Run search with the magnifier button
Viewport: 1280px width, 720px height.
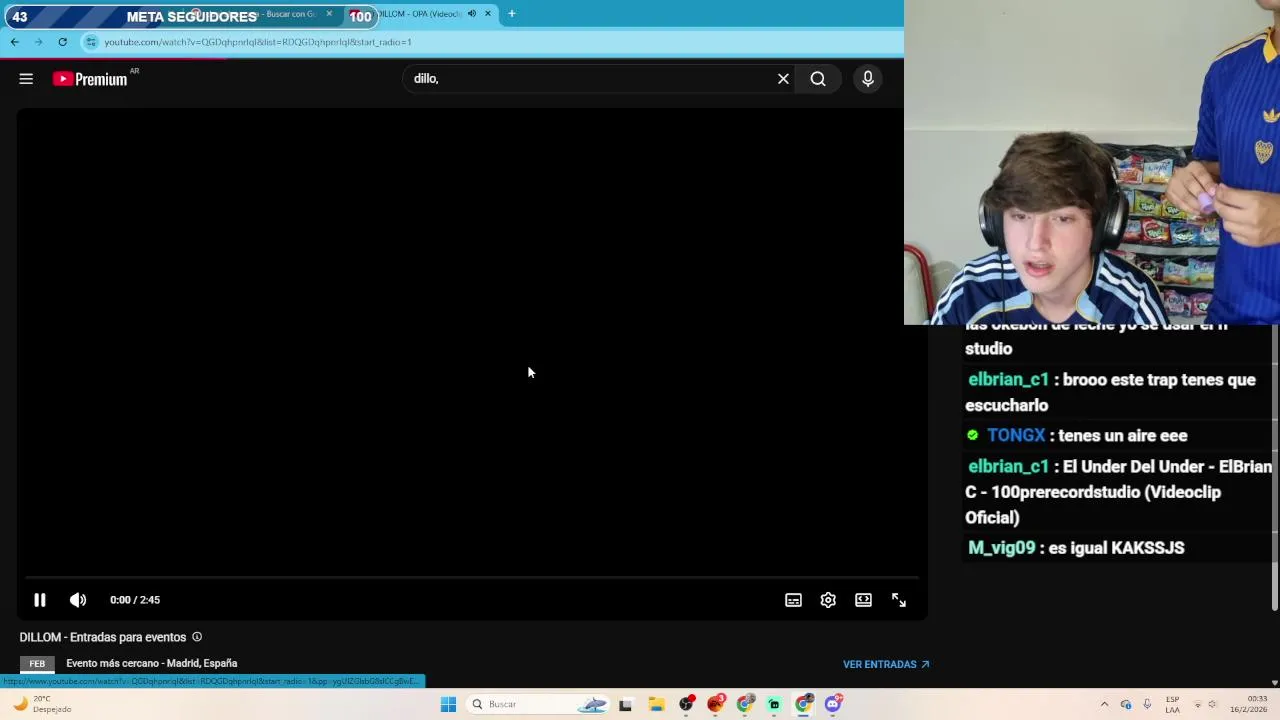point(818,79)
